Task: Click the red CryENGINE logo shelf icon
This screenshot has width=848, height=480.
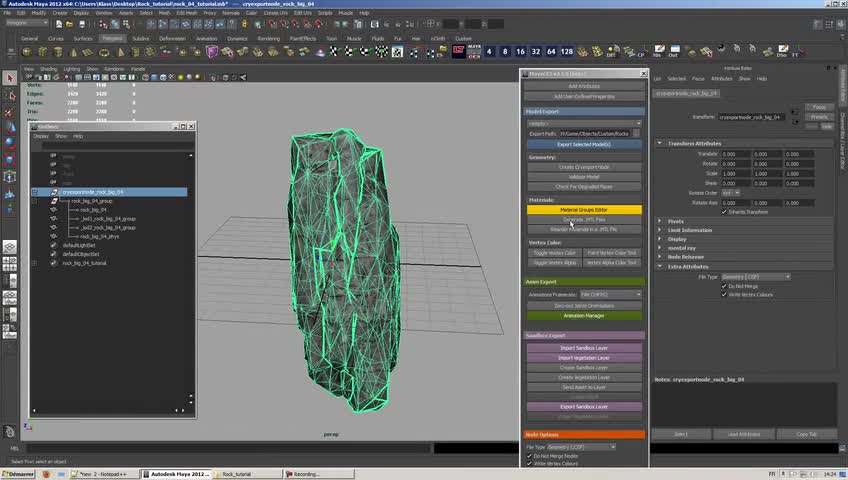Action: coord(459,51)
